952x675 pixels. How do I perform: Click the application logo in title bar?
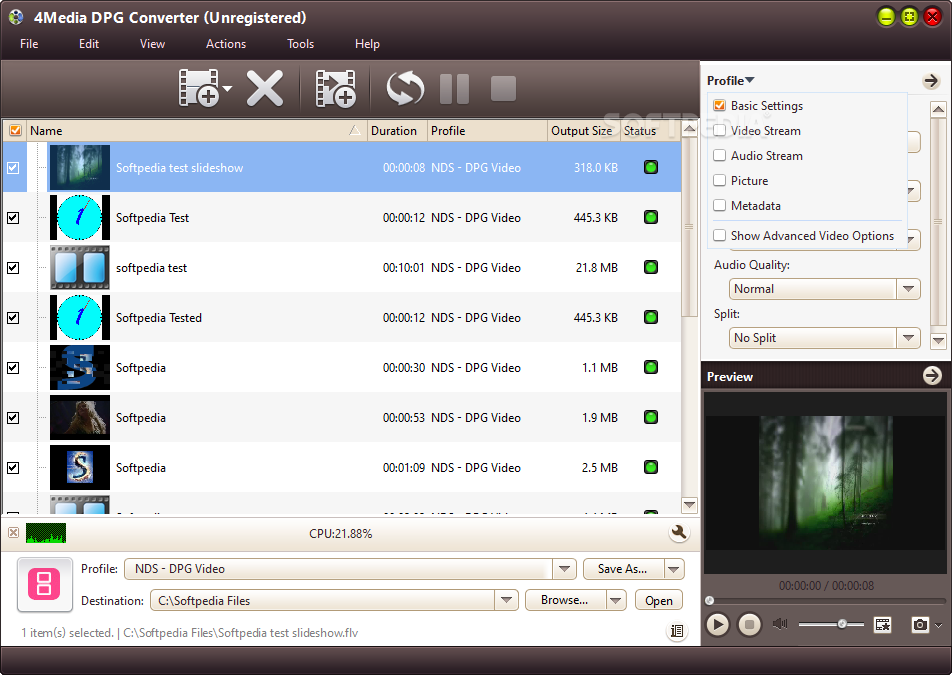[x=16, y=17]
